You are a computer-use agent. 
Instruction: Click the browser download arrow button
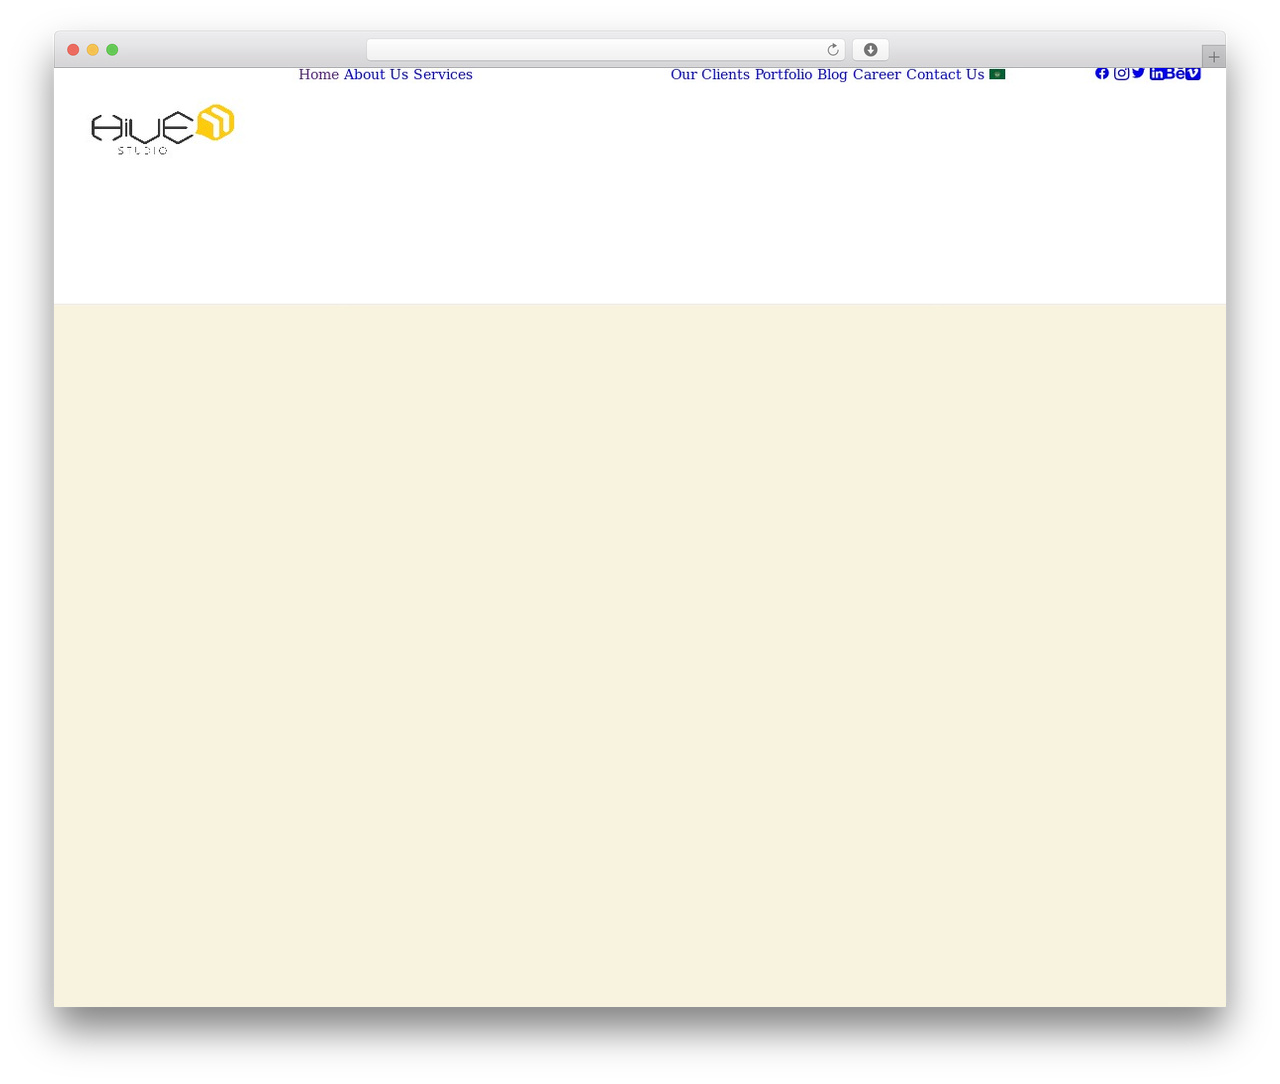(870, 50)
